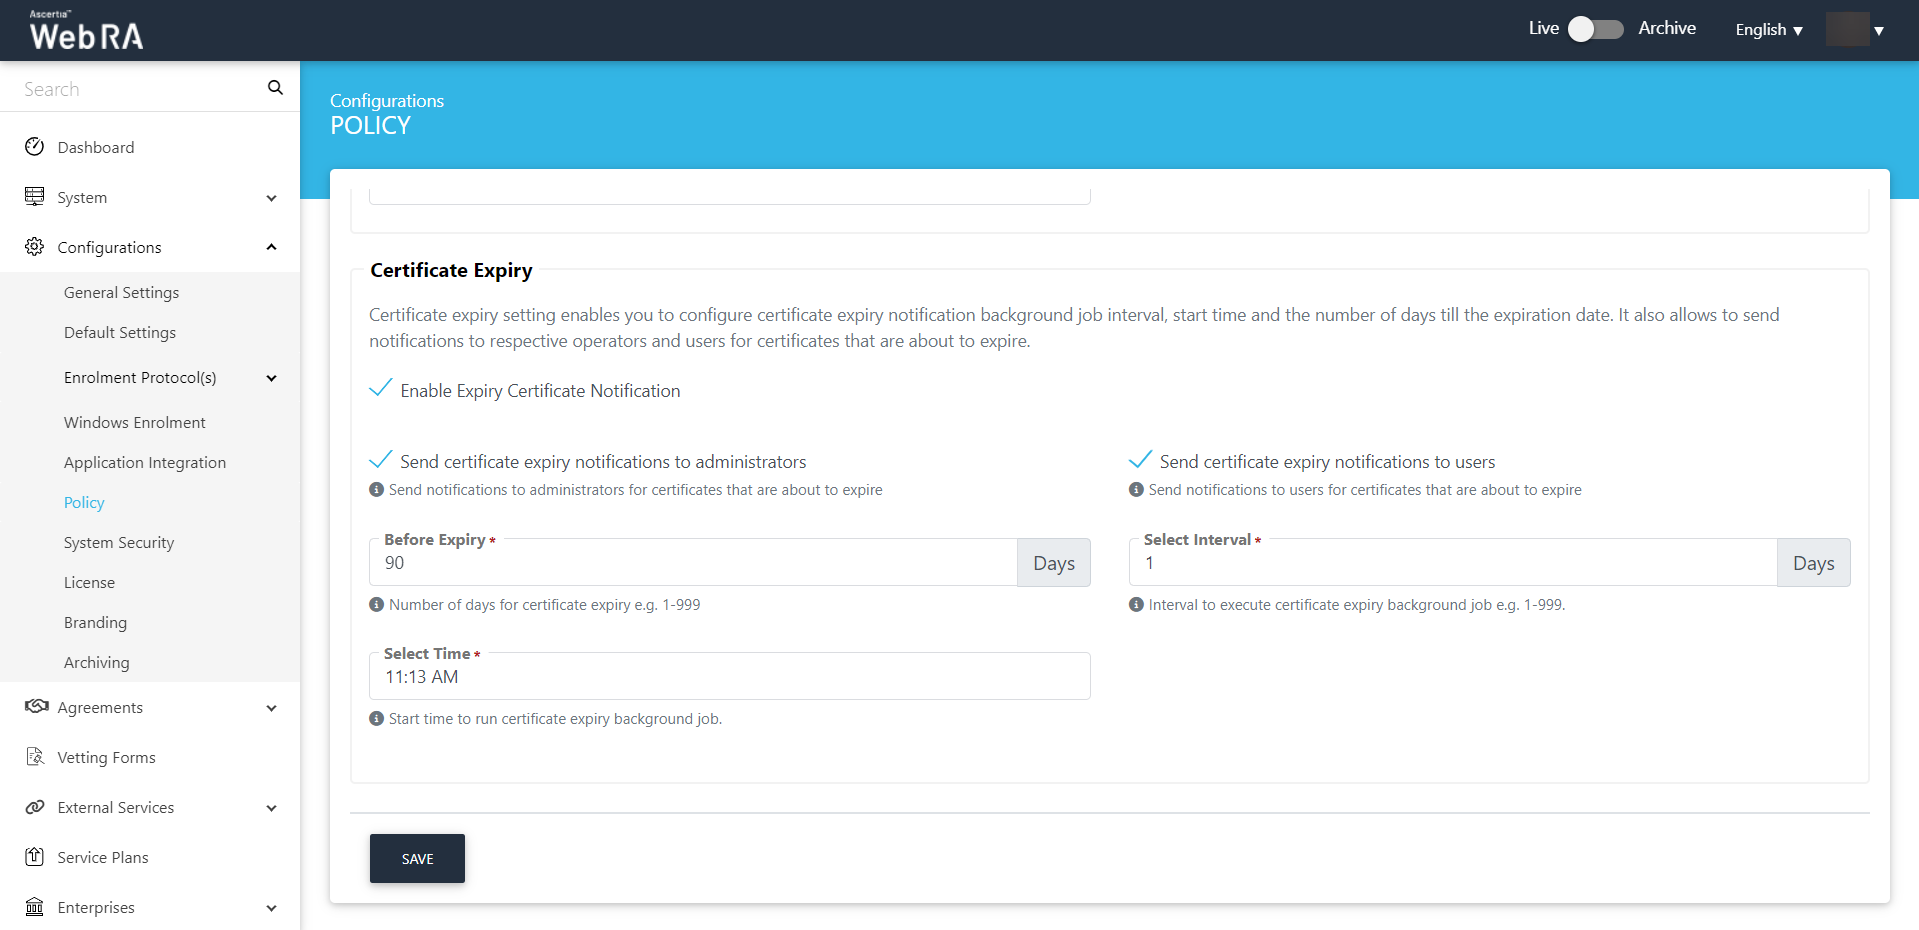Select the Policy menu item

point(84,502)
